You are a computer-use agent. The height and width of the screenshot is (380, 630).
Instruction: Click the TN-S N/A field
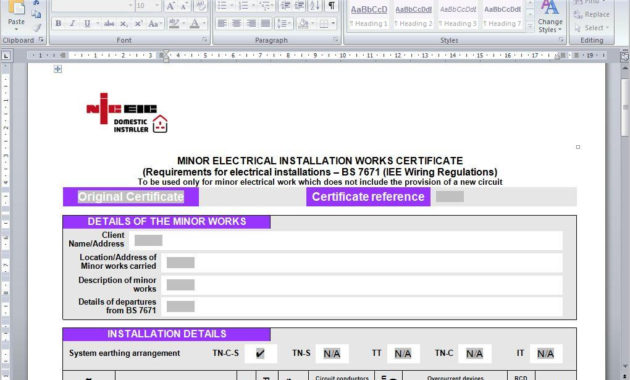(x=332, y=353)
